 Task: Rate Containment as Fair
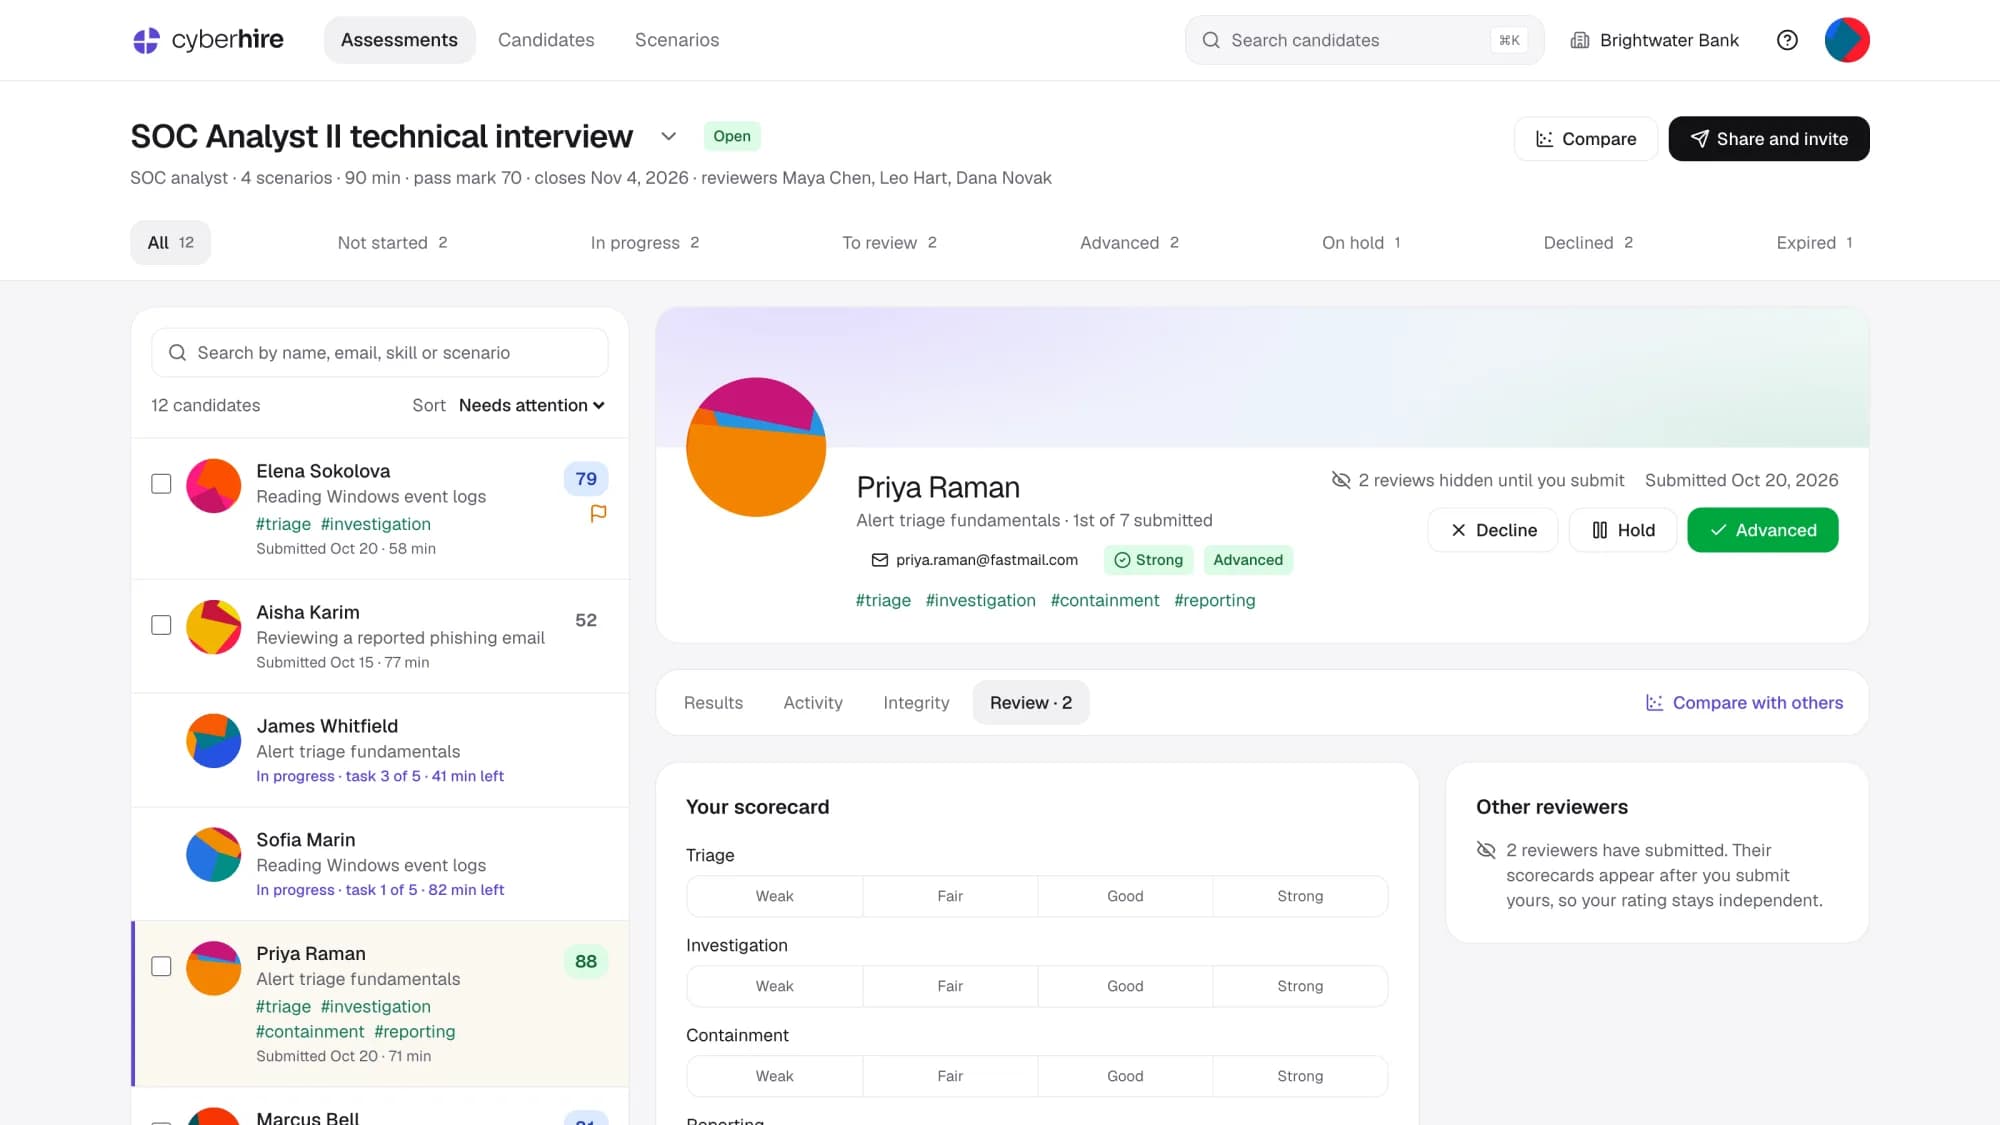[950, 1076]
